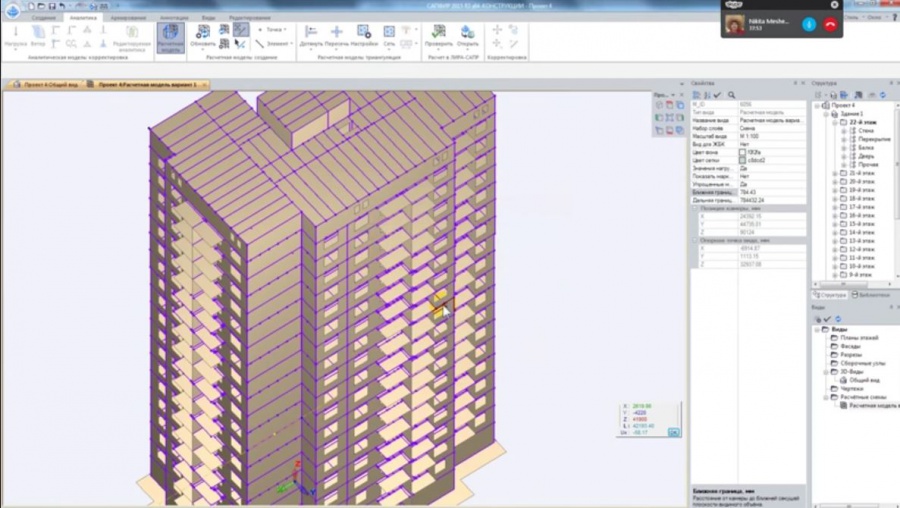Viewport: 900px width, 508px height.
Task: Collapse the Опорная точка вида group
Action: click(696, 240)
